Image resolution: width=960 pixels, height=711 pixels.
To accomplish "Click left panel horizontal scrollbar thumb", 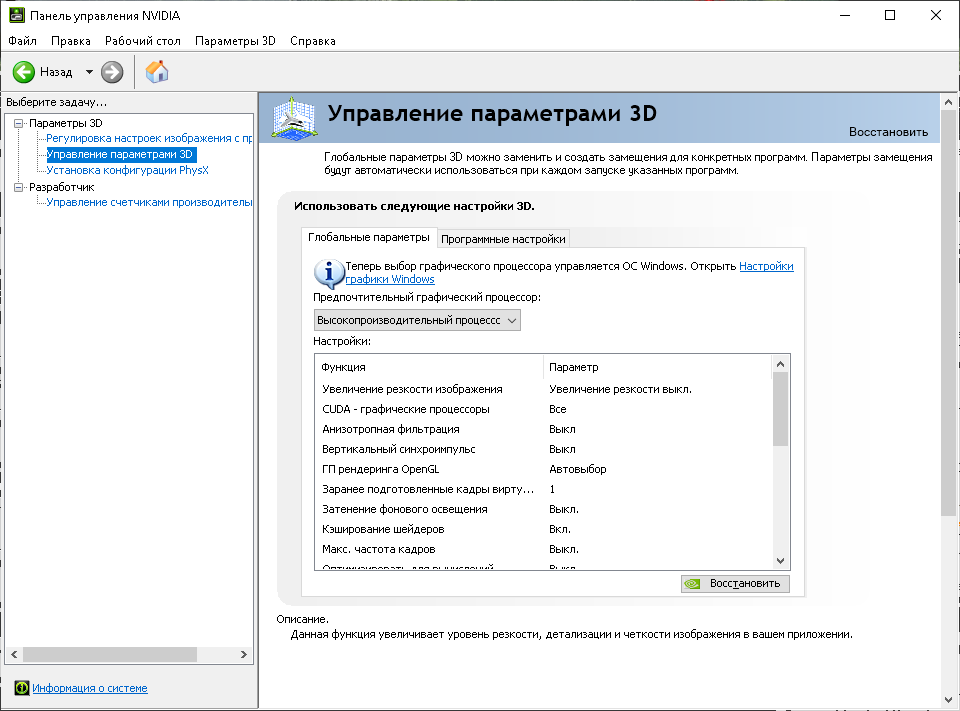I will pyautogui.click(x=110, y=655).
